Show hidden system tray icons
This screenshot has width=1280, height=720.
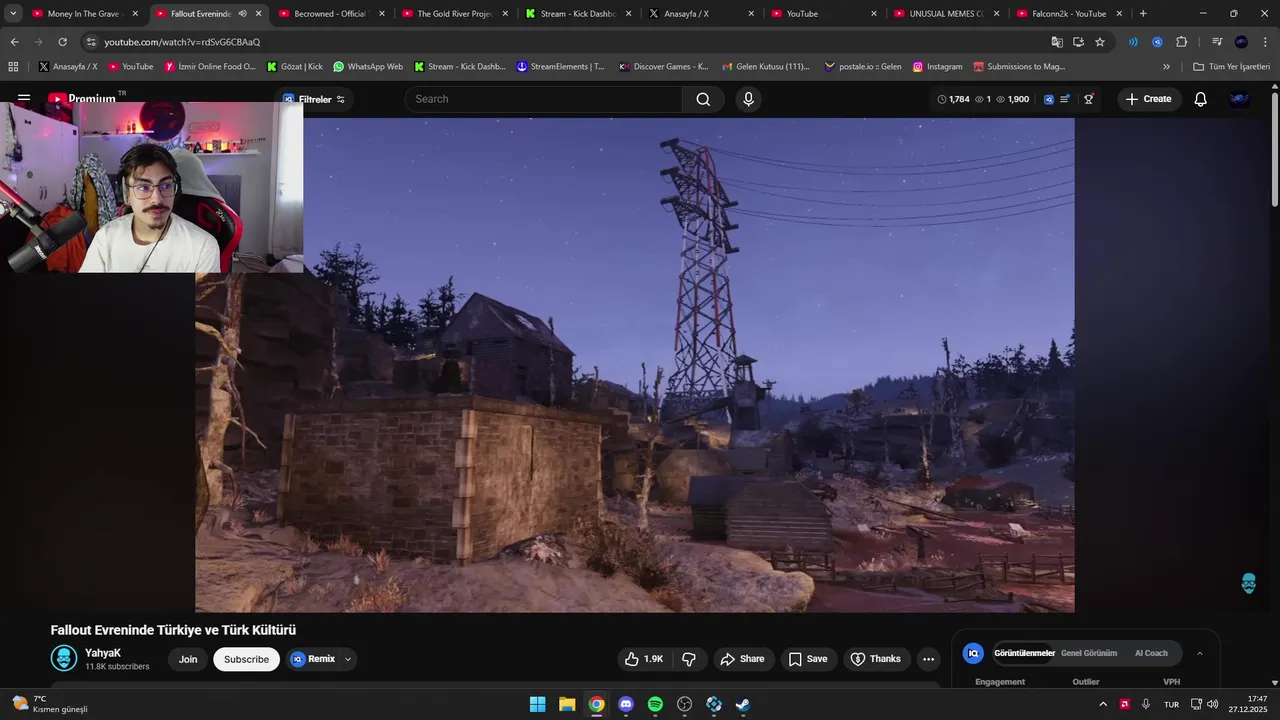click(1103, 704)
